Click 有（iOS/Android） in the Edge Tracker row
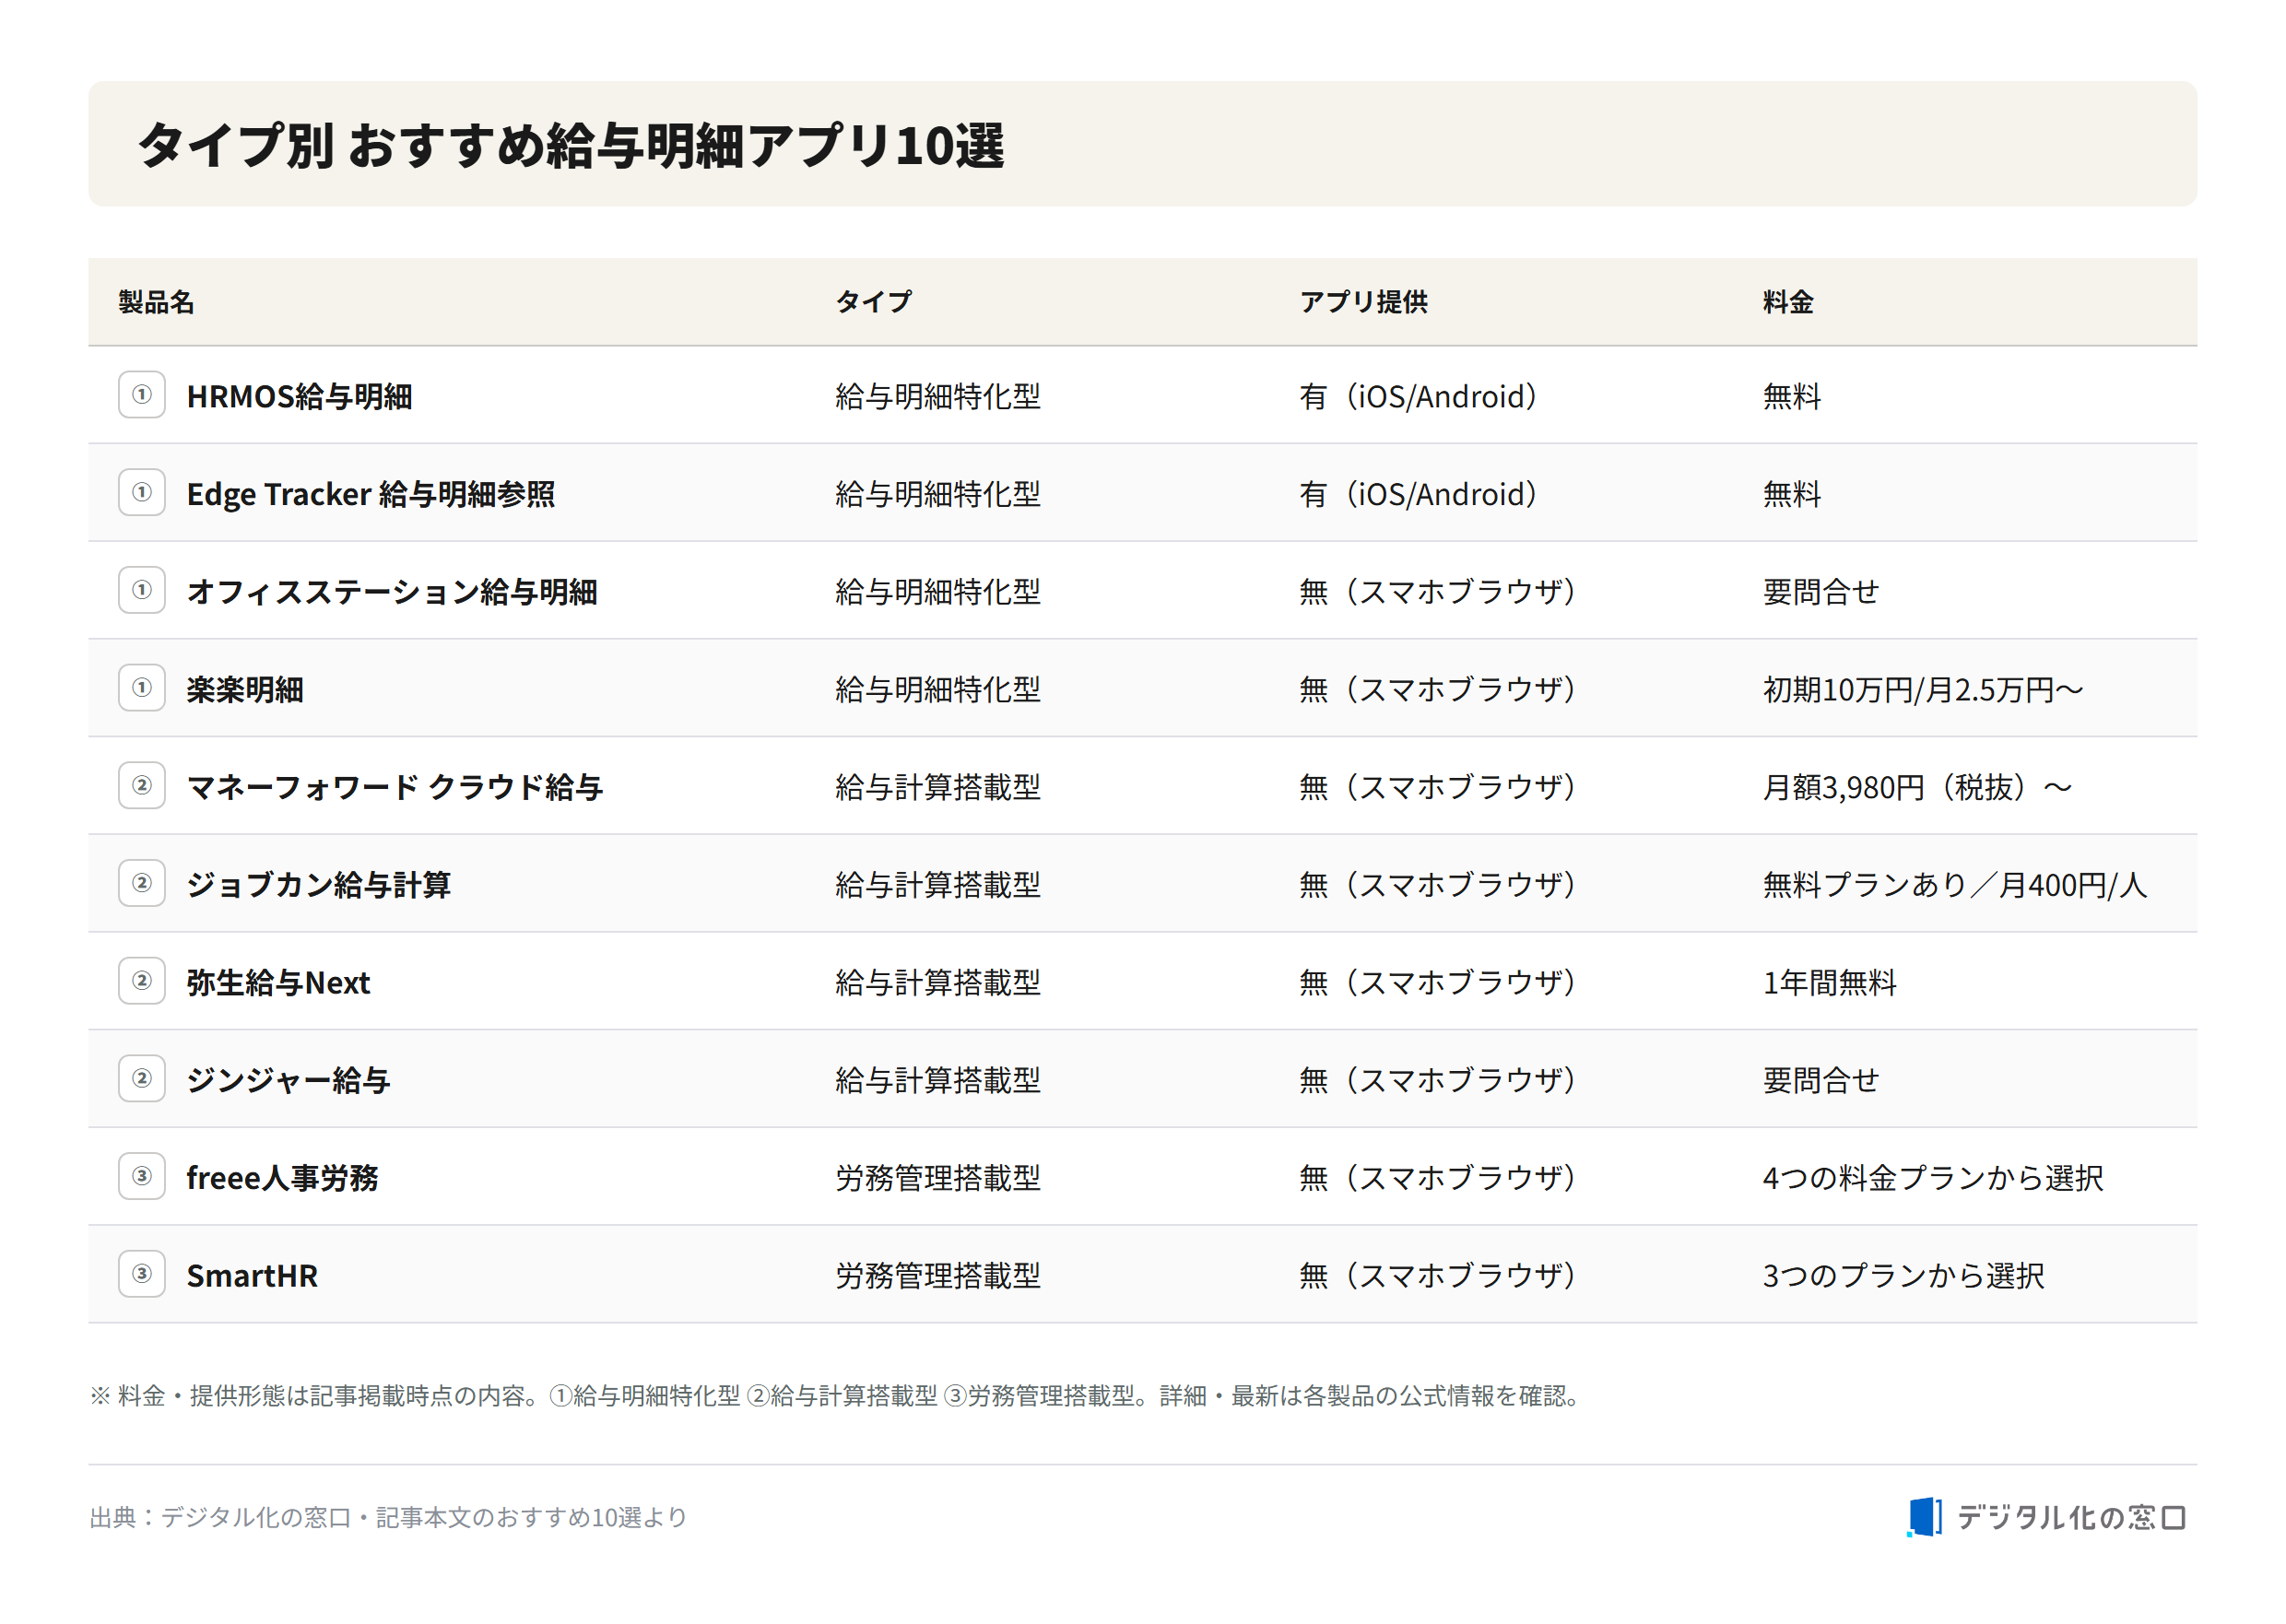The width and height of the screenshot is (2286, 1624). (x=1418, y=495)
